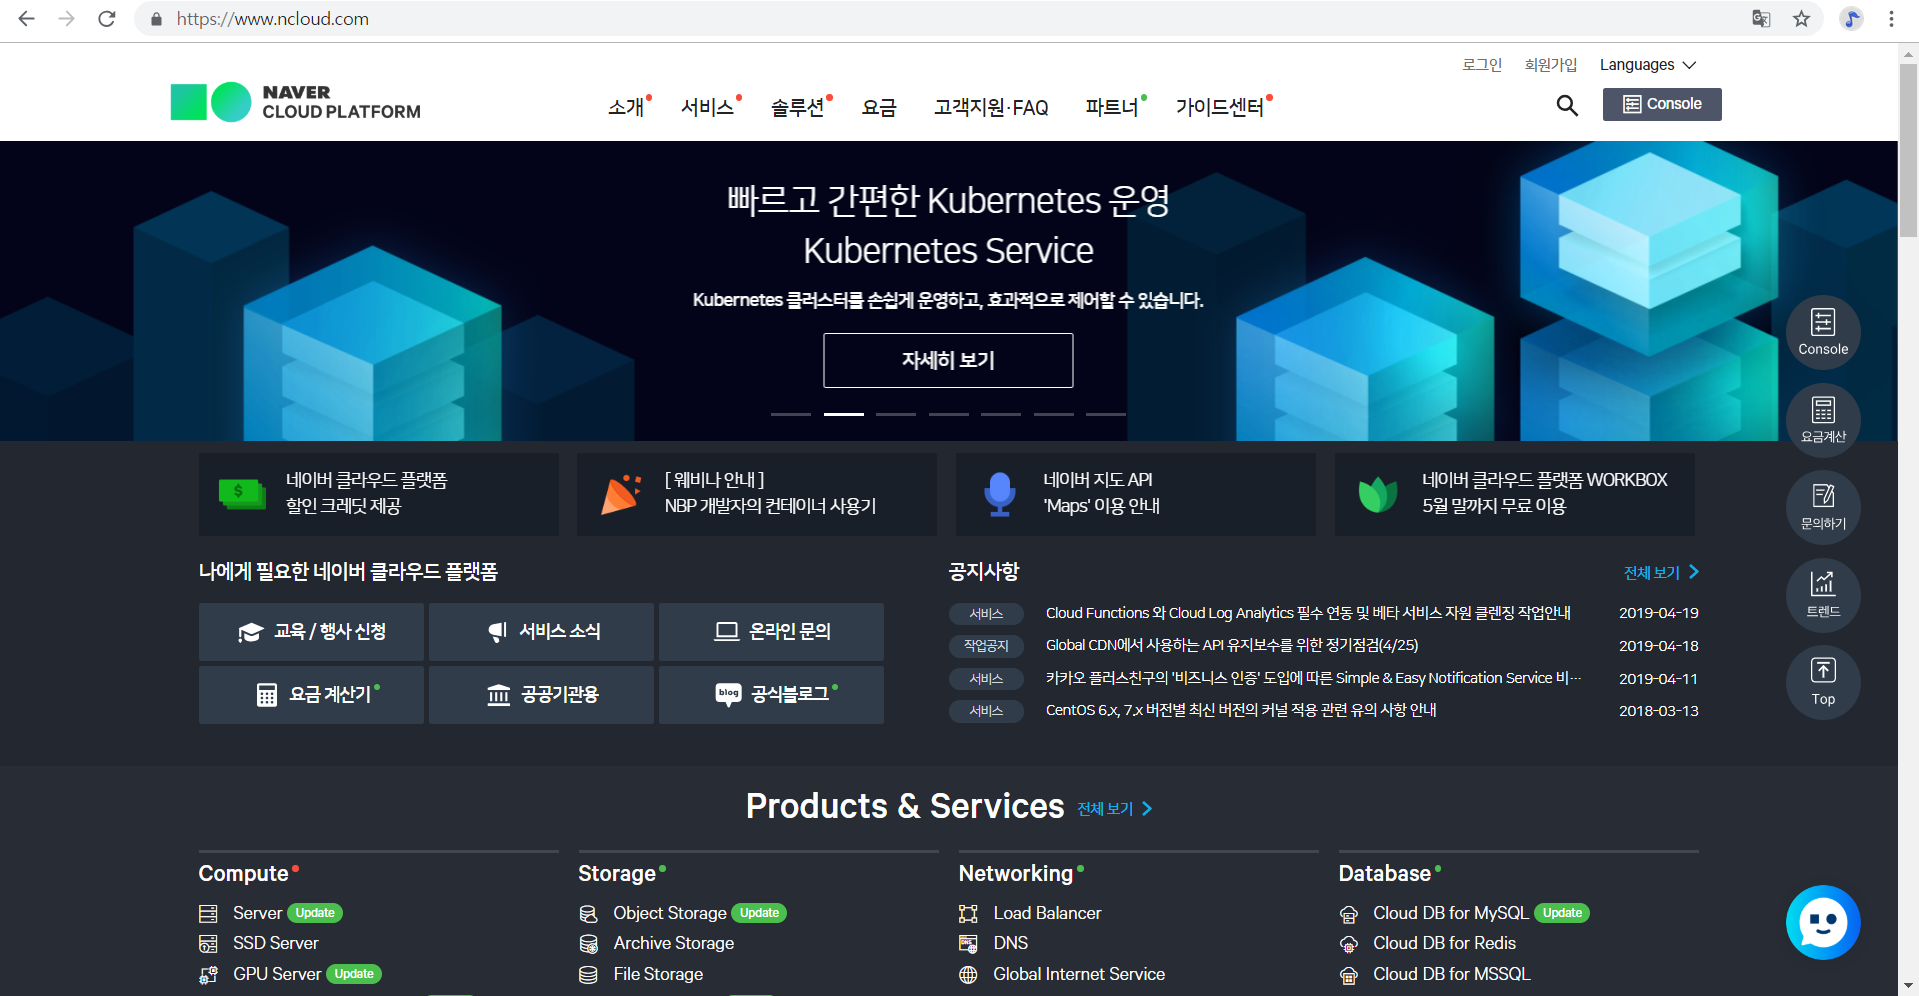Expand the Languages dropdown
The image size is (1919, 996).
(x=1647, y=65)
